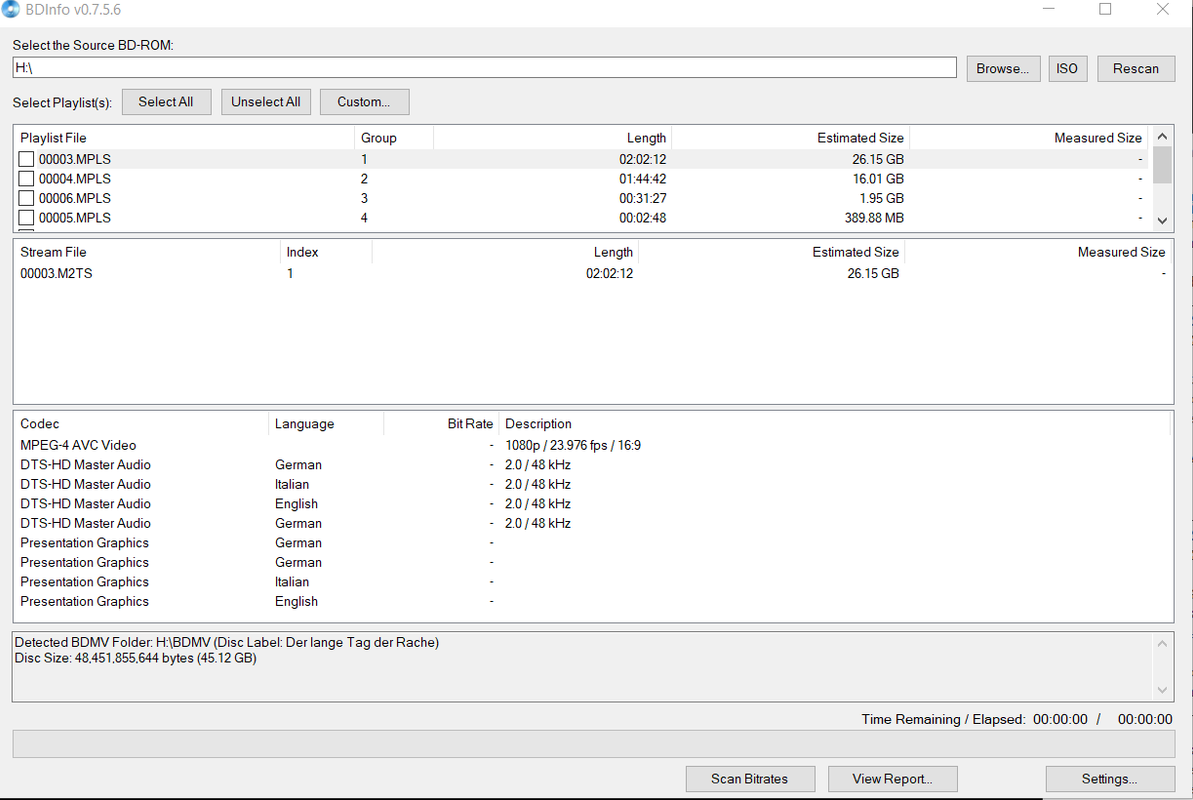The height and width of the screenshot is (800, 1193).
Task: Close the BDInfo window
Action: point(1163,9)
